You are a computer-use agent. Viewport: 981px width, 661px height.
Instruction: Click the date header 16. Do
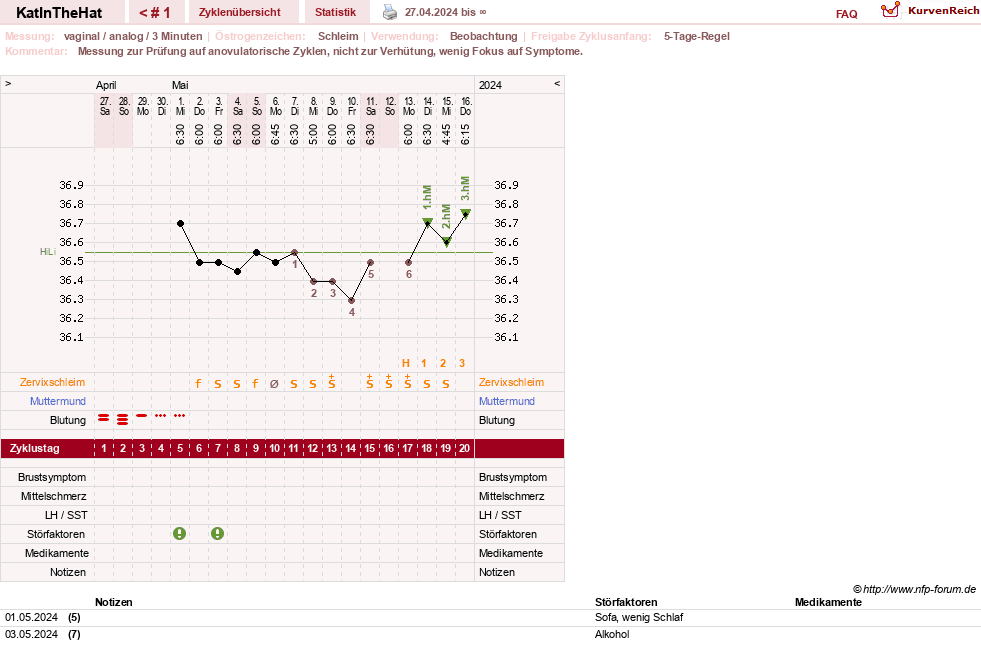click(466, 106)
